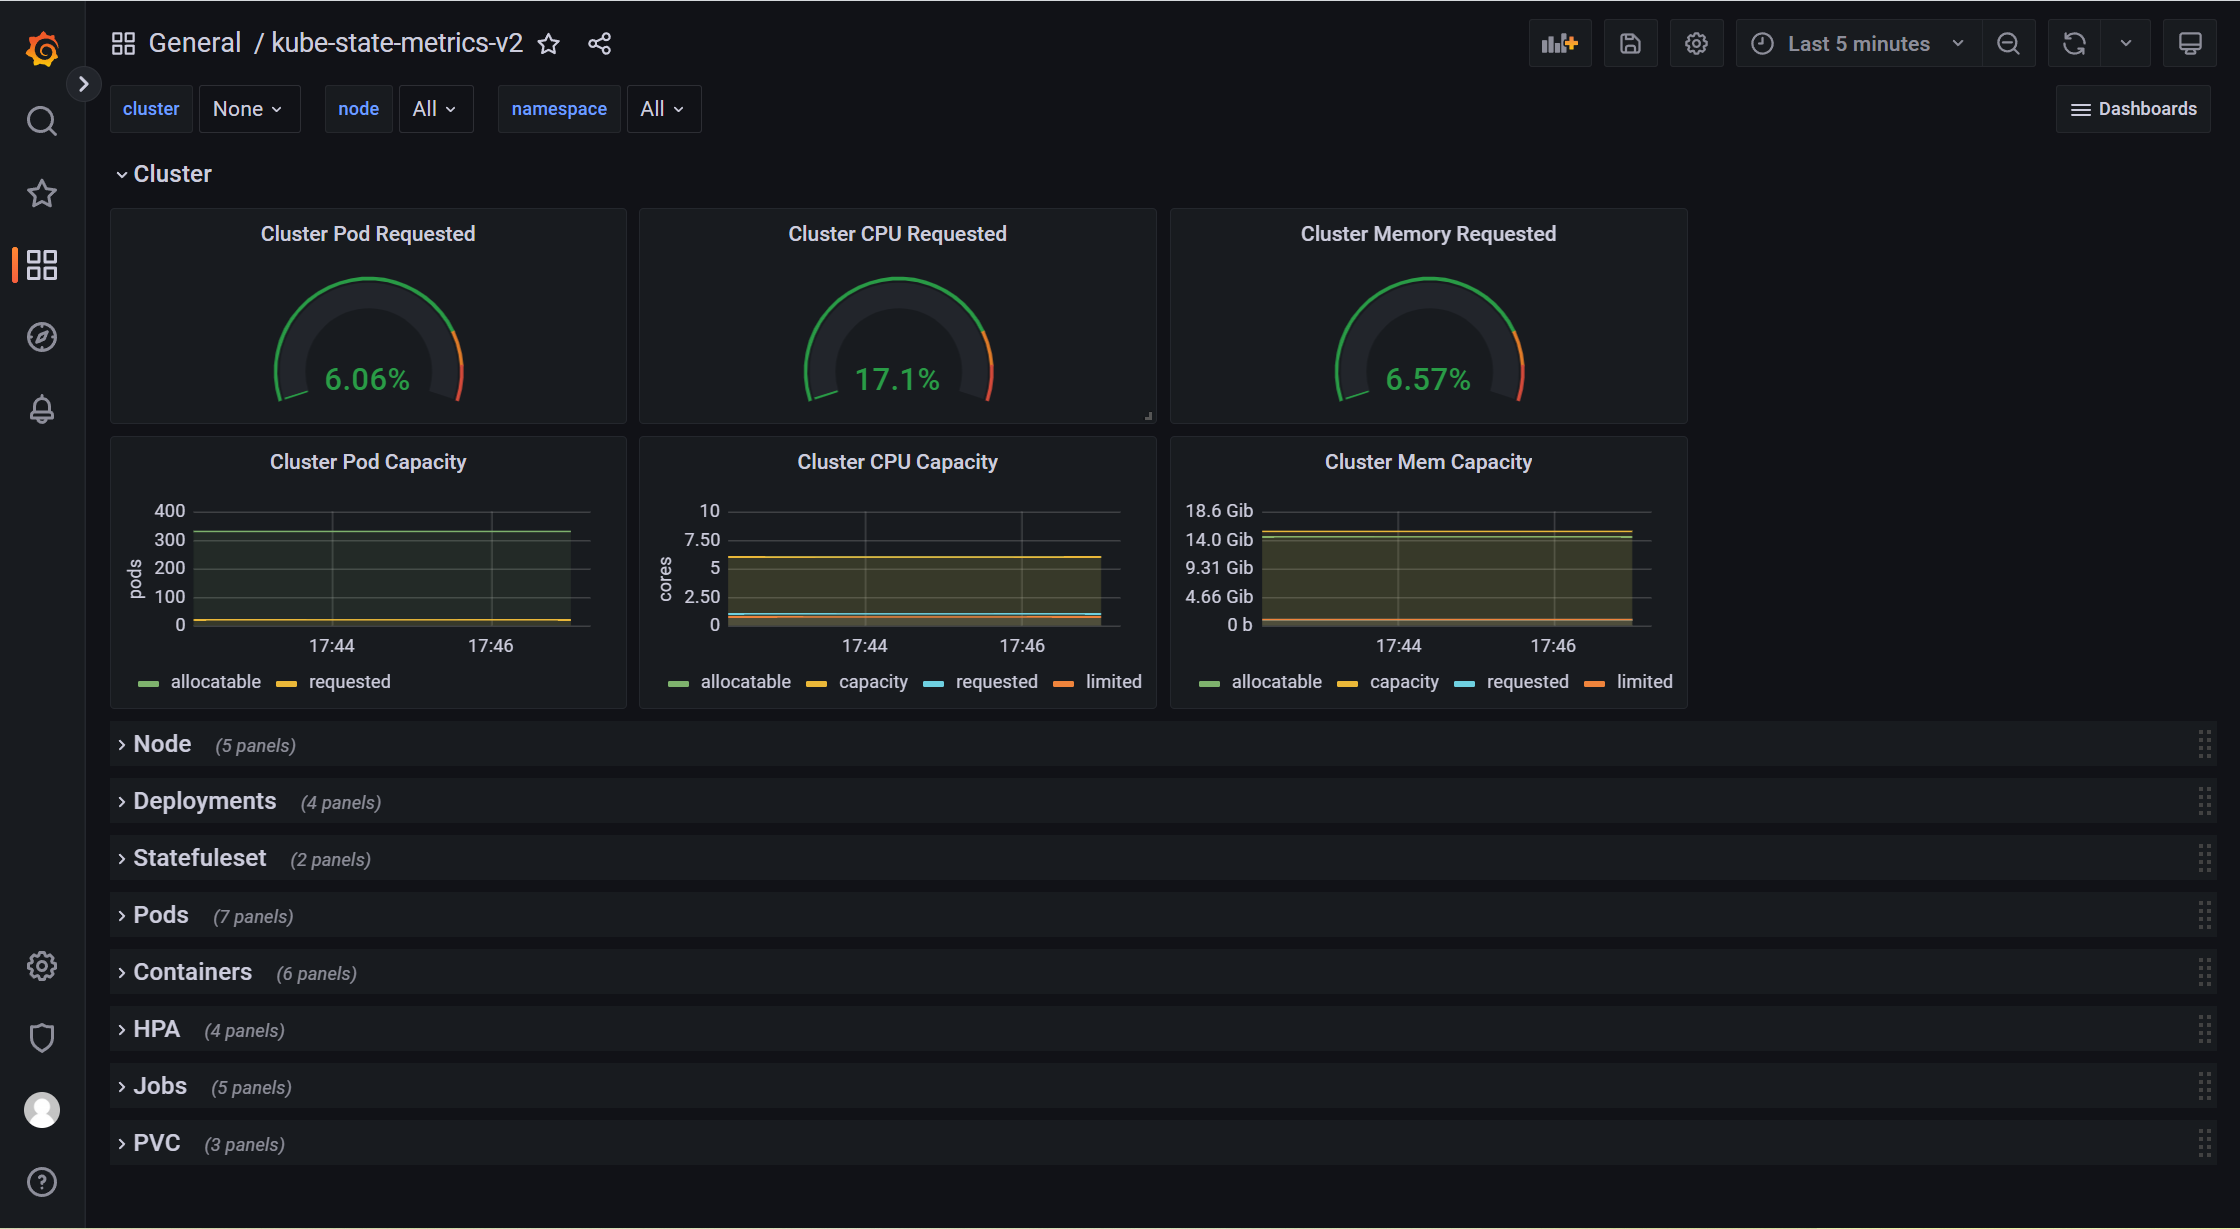Viewport: 2240px width, 1229px height.
Task: Open Alerting bell in sidebar
Action: click(x=42, y=409)
